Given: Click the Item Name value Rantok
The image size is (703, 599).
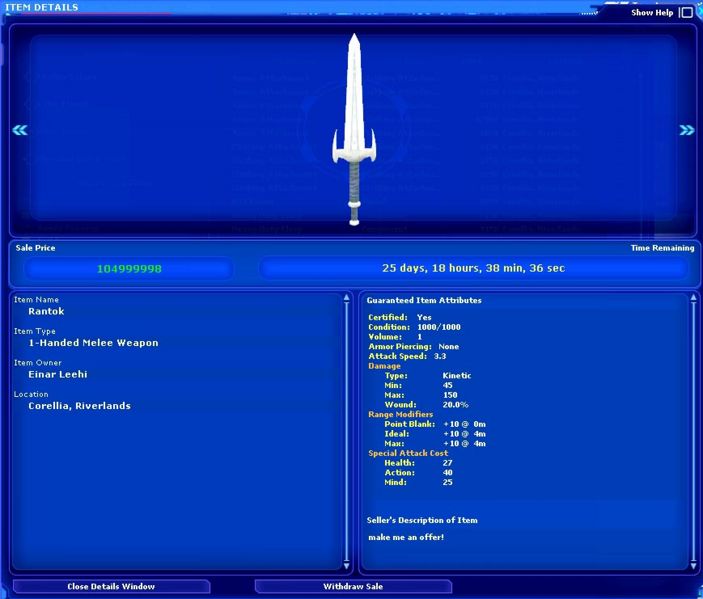Looking at the screenshot, I should (46, 311).
